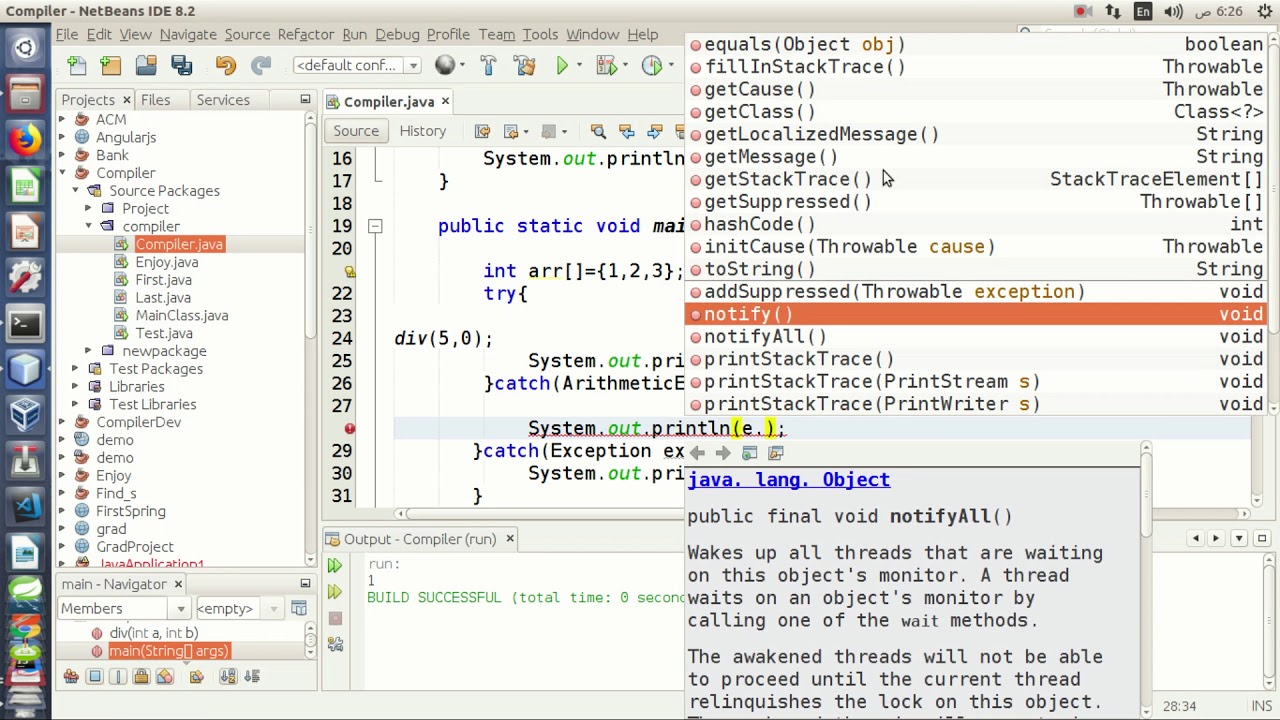This screenshot has width=1280, height=720.
Task: Click the History view button
Action: click(x=423, y=131)
